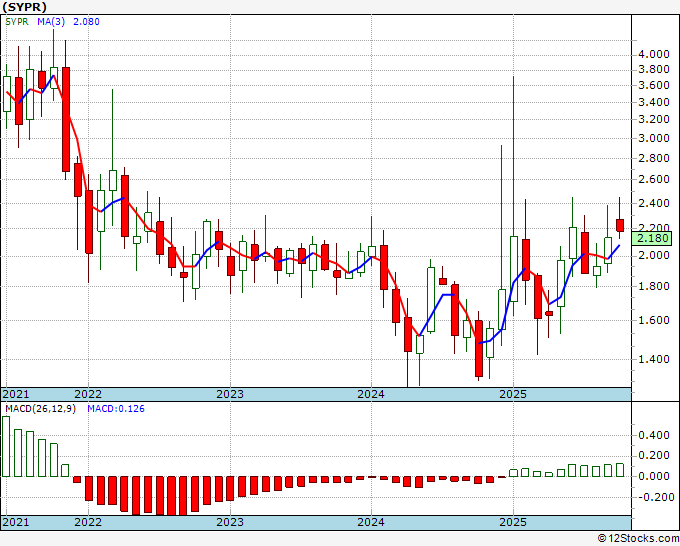
Task: Click 2021 on the price chart timeline
Action: [x=16, y=394]
